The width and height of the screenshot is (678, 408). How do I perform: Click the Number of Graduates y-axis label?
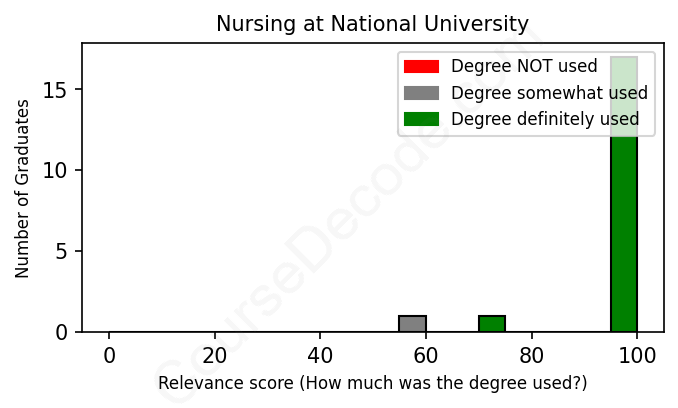(22, 188)
